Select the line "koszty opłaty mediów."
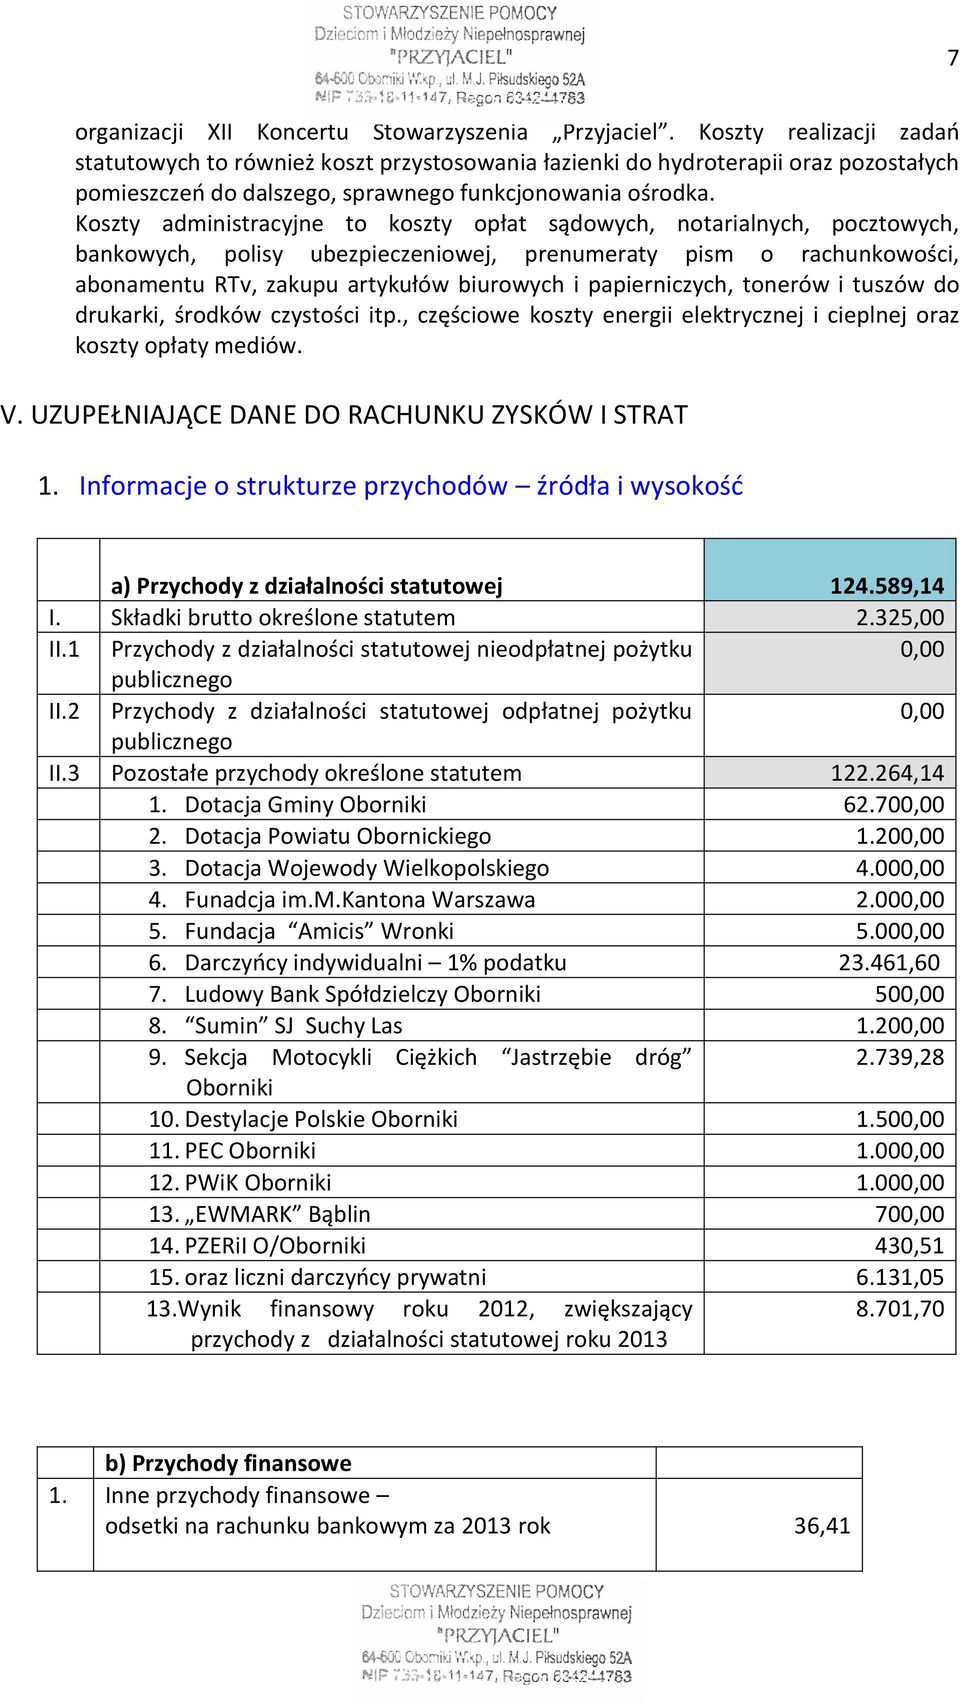Image resolution: width=960 pixels, height=1703 pixels. click(x=189, y=347)
